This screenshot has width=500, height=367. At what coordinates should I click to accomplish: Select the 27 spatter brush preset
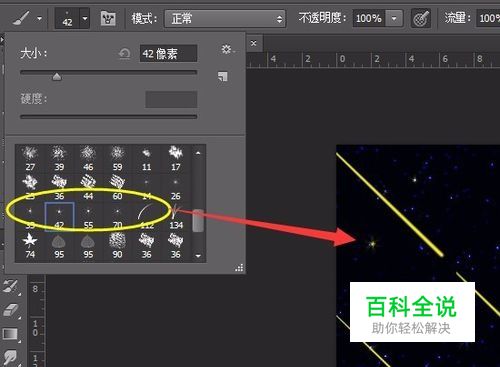point(30,158)
